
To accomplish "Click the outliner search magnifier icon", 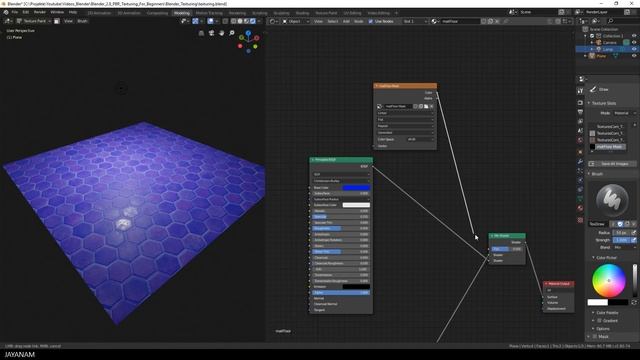I will (611, 21).
